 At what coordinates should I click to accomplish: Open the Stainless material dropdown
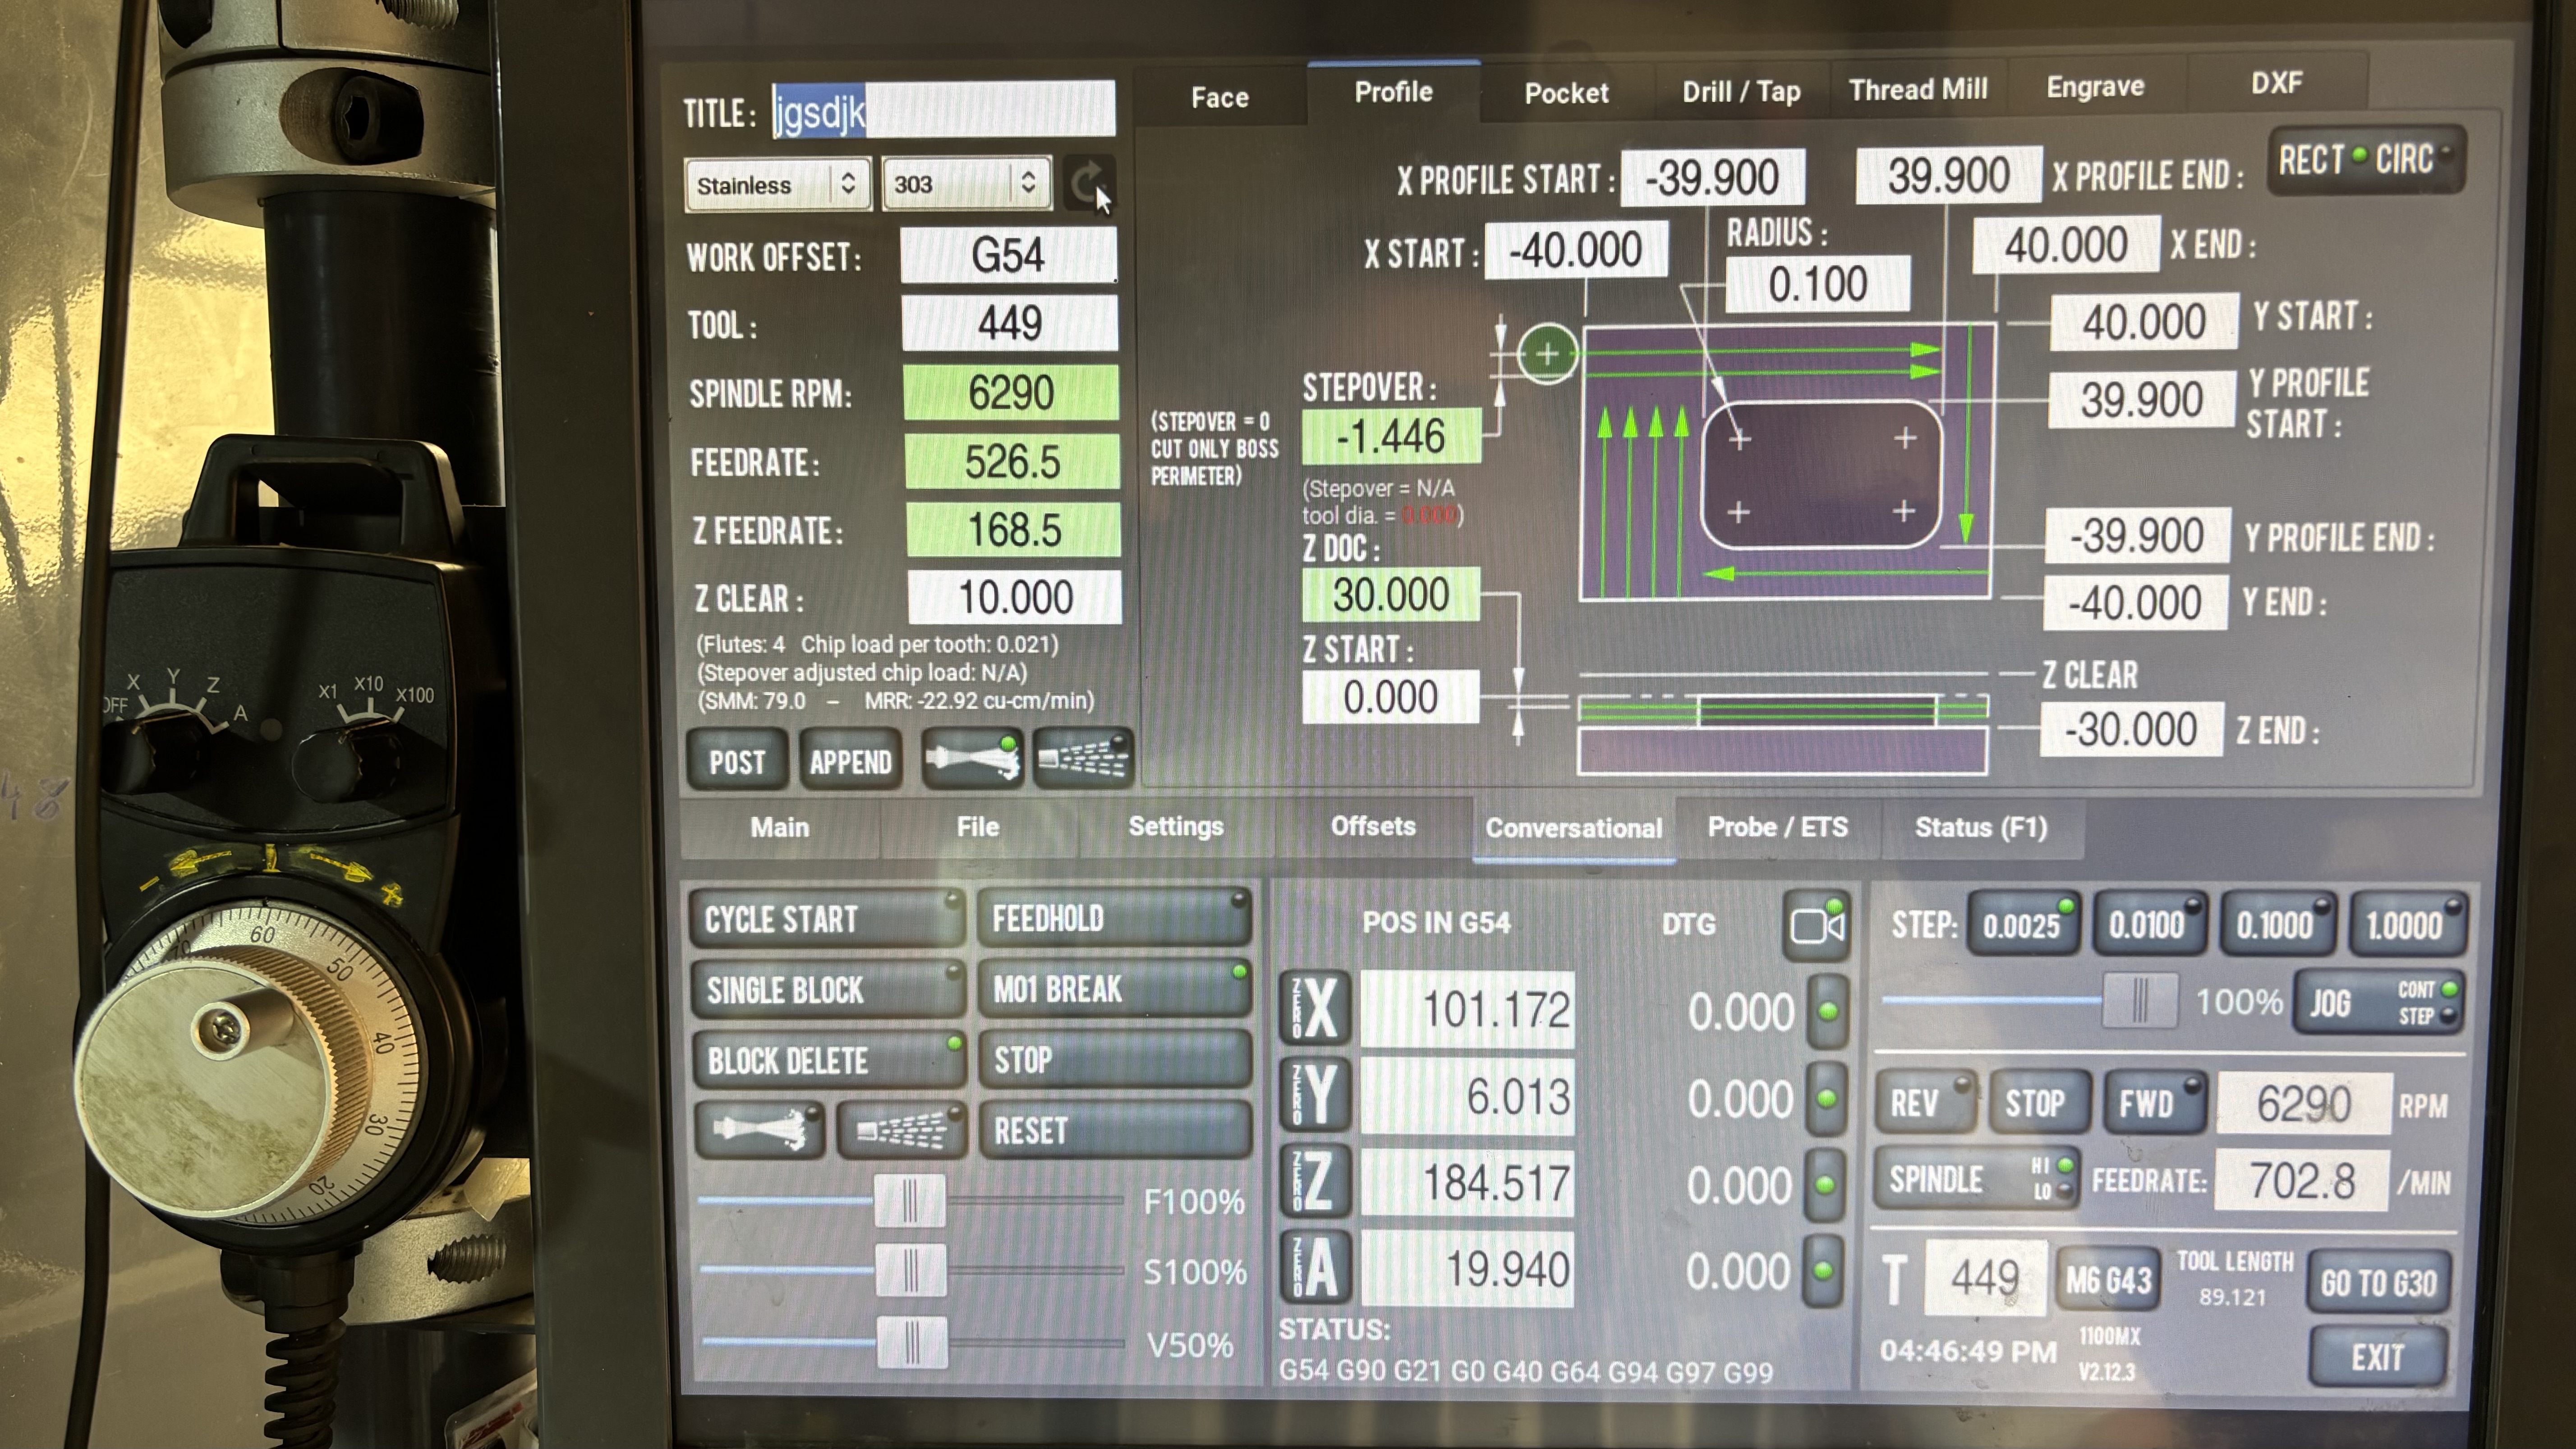click(x=777, y=184)
